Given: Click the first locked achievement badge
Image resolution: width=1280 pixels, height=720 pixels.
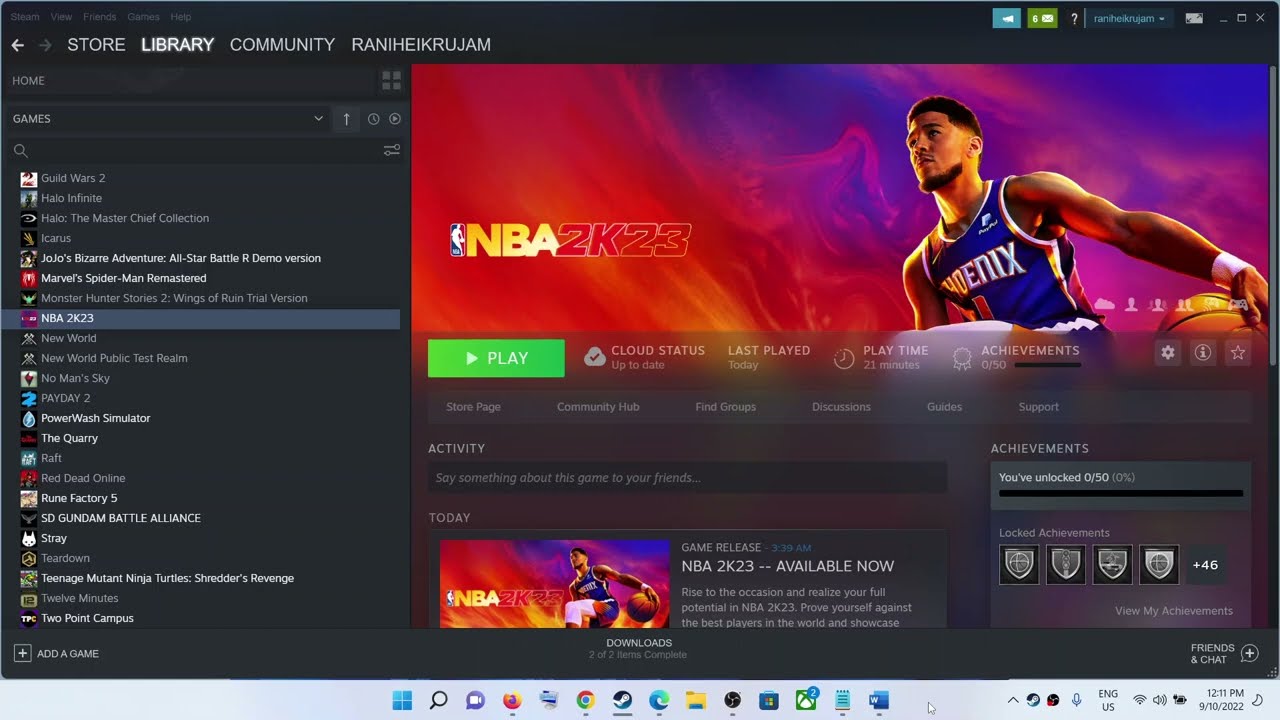Looking at the screenshot, I should click(x=1019, y=565).
